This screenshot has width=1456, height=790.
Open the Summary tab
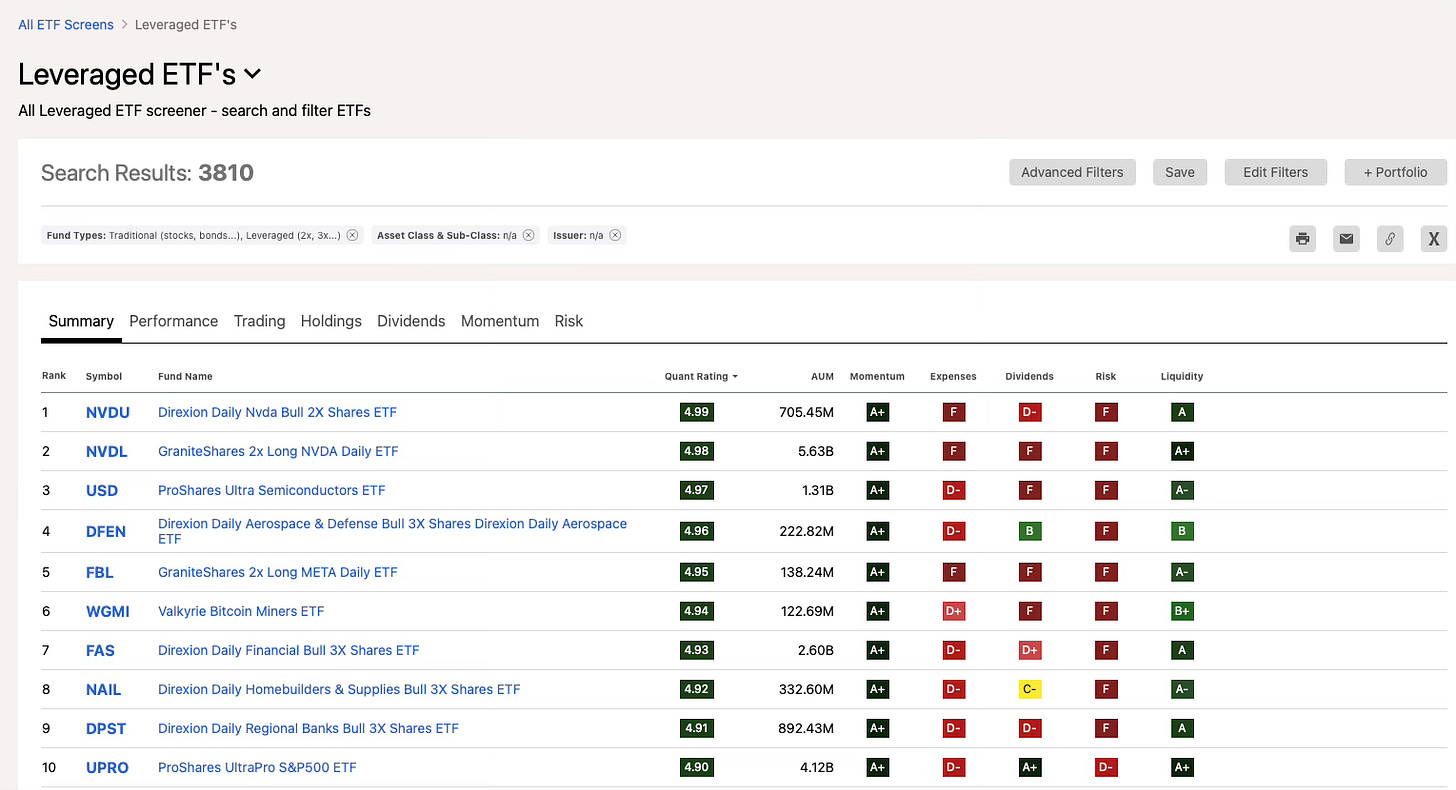point(81,321)
